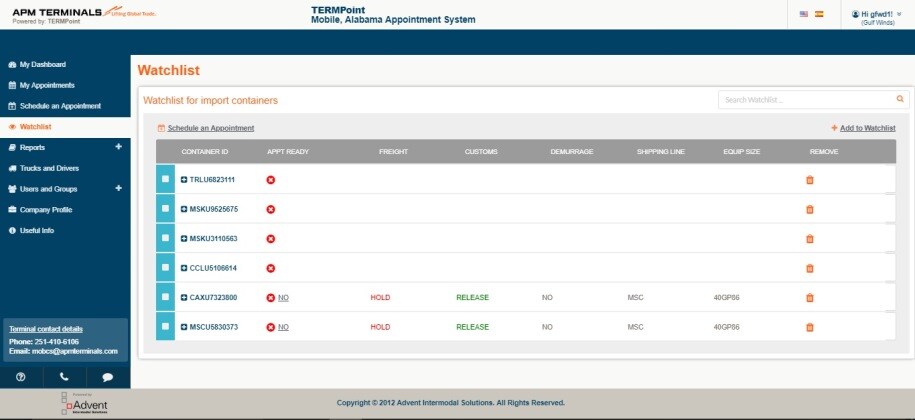Viewport: 915px width, 420px height.
Task: Switch language with the US flag
Action: 804,14
